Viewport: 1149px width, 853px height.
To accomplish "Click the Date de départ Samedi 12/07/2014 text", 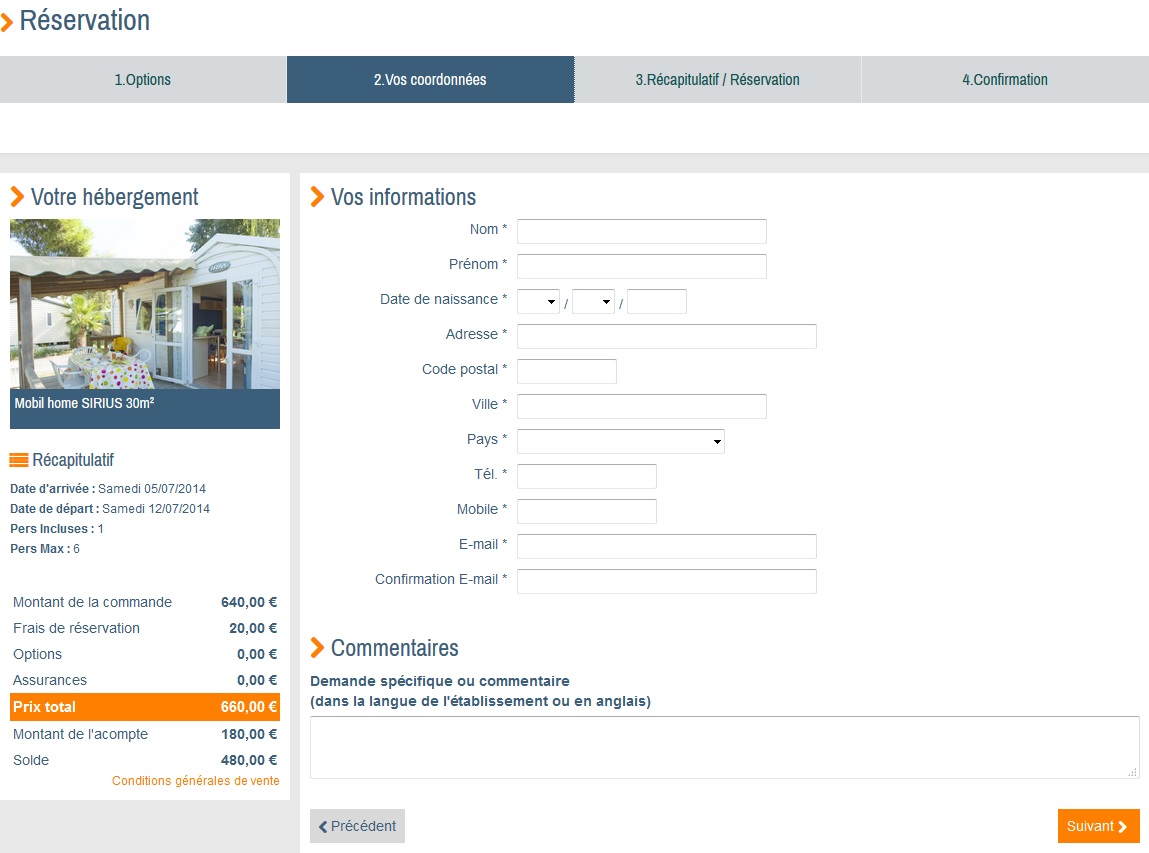I will [x=110, y=509].
